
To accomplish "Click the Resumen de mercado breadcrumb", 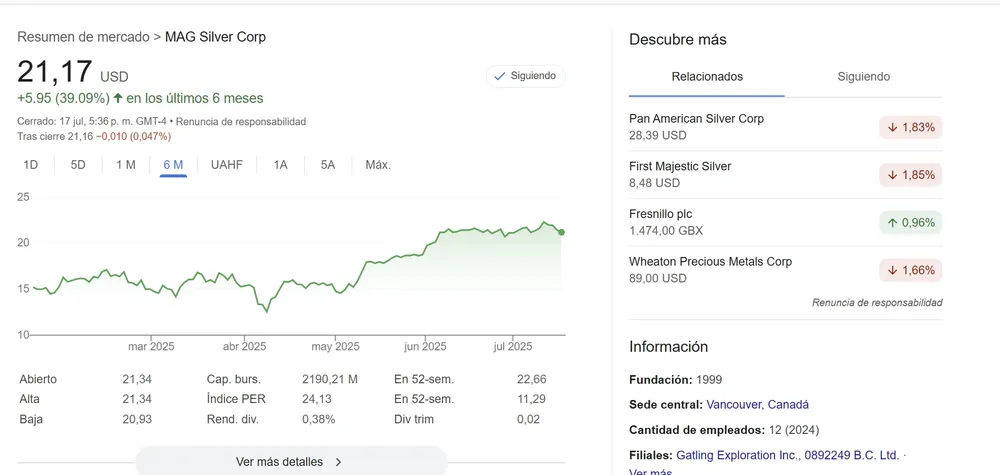I will pyautogui.click(x=82, y=37).
